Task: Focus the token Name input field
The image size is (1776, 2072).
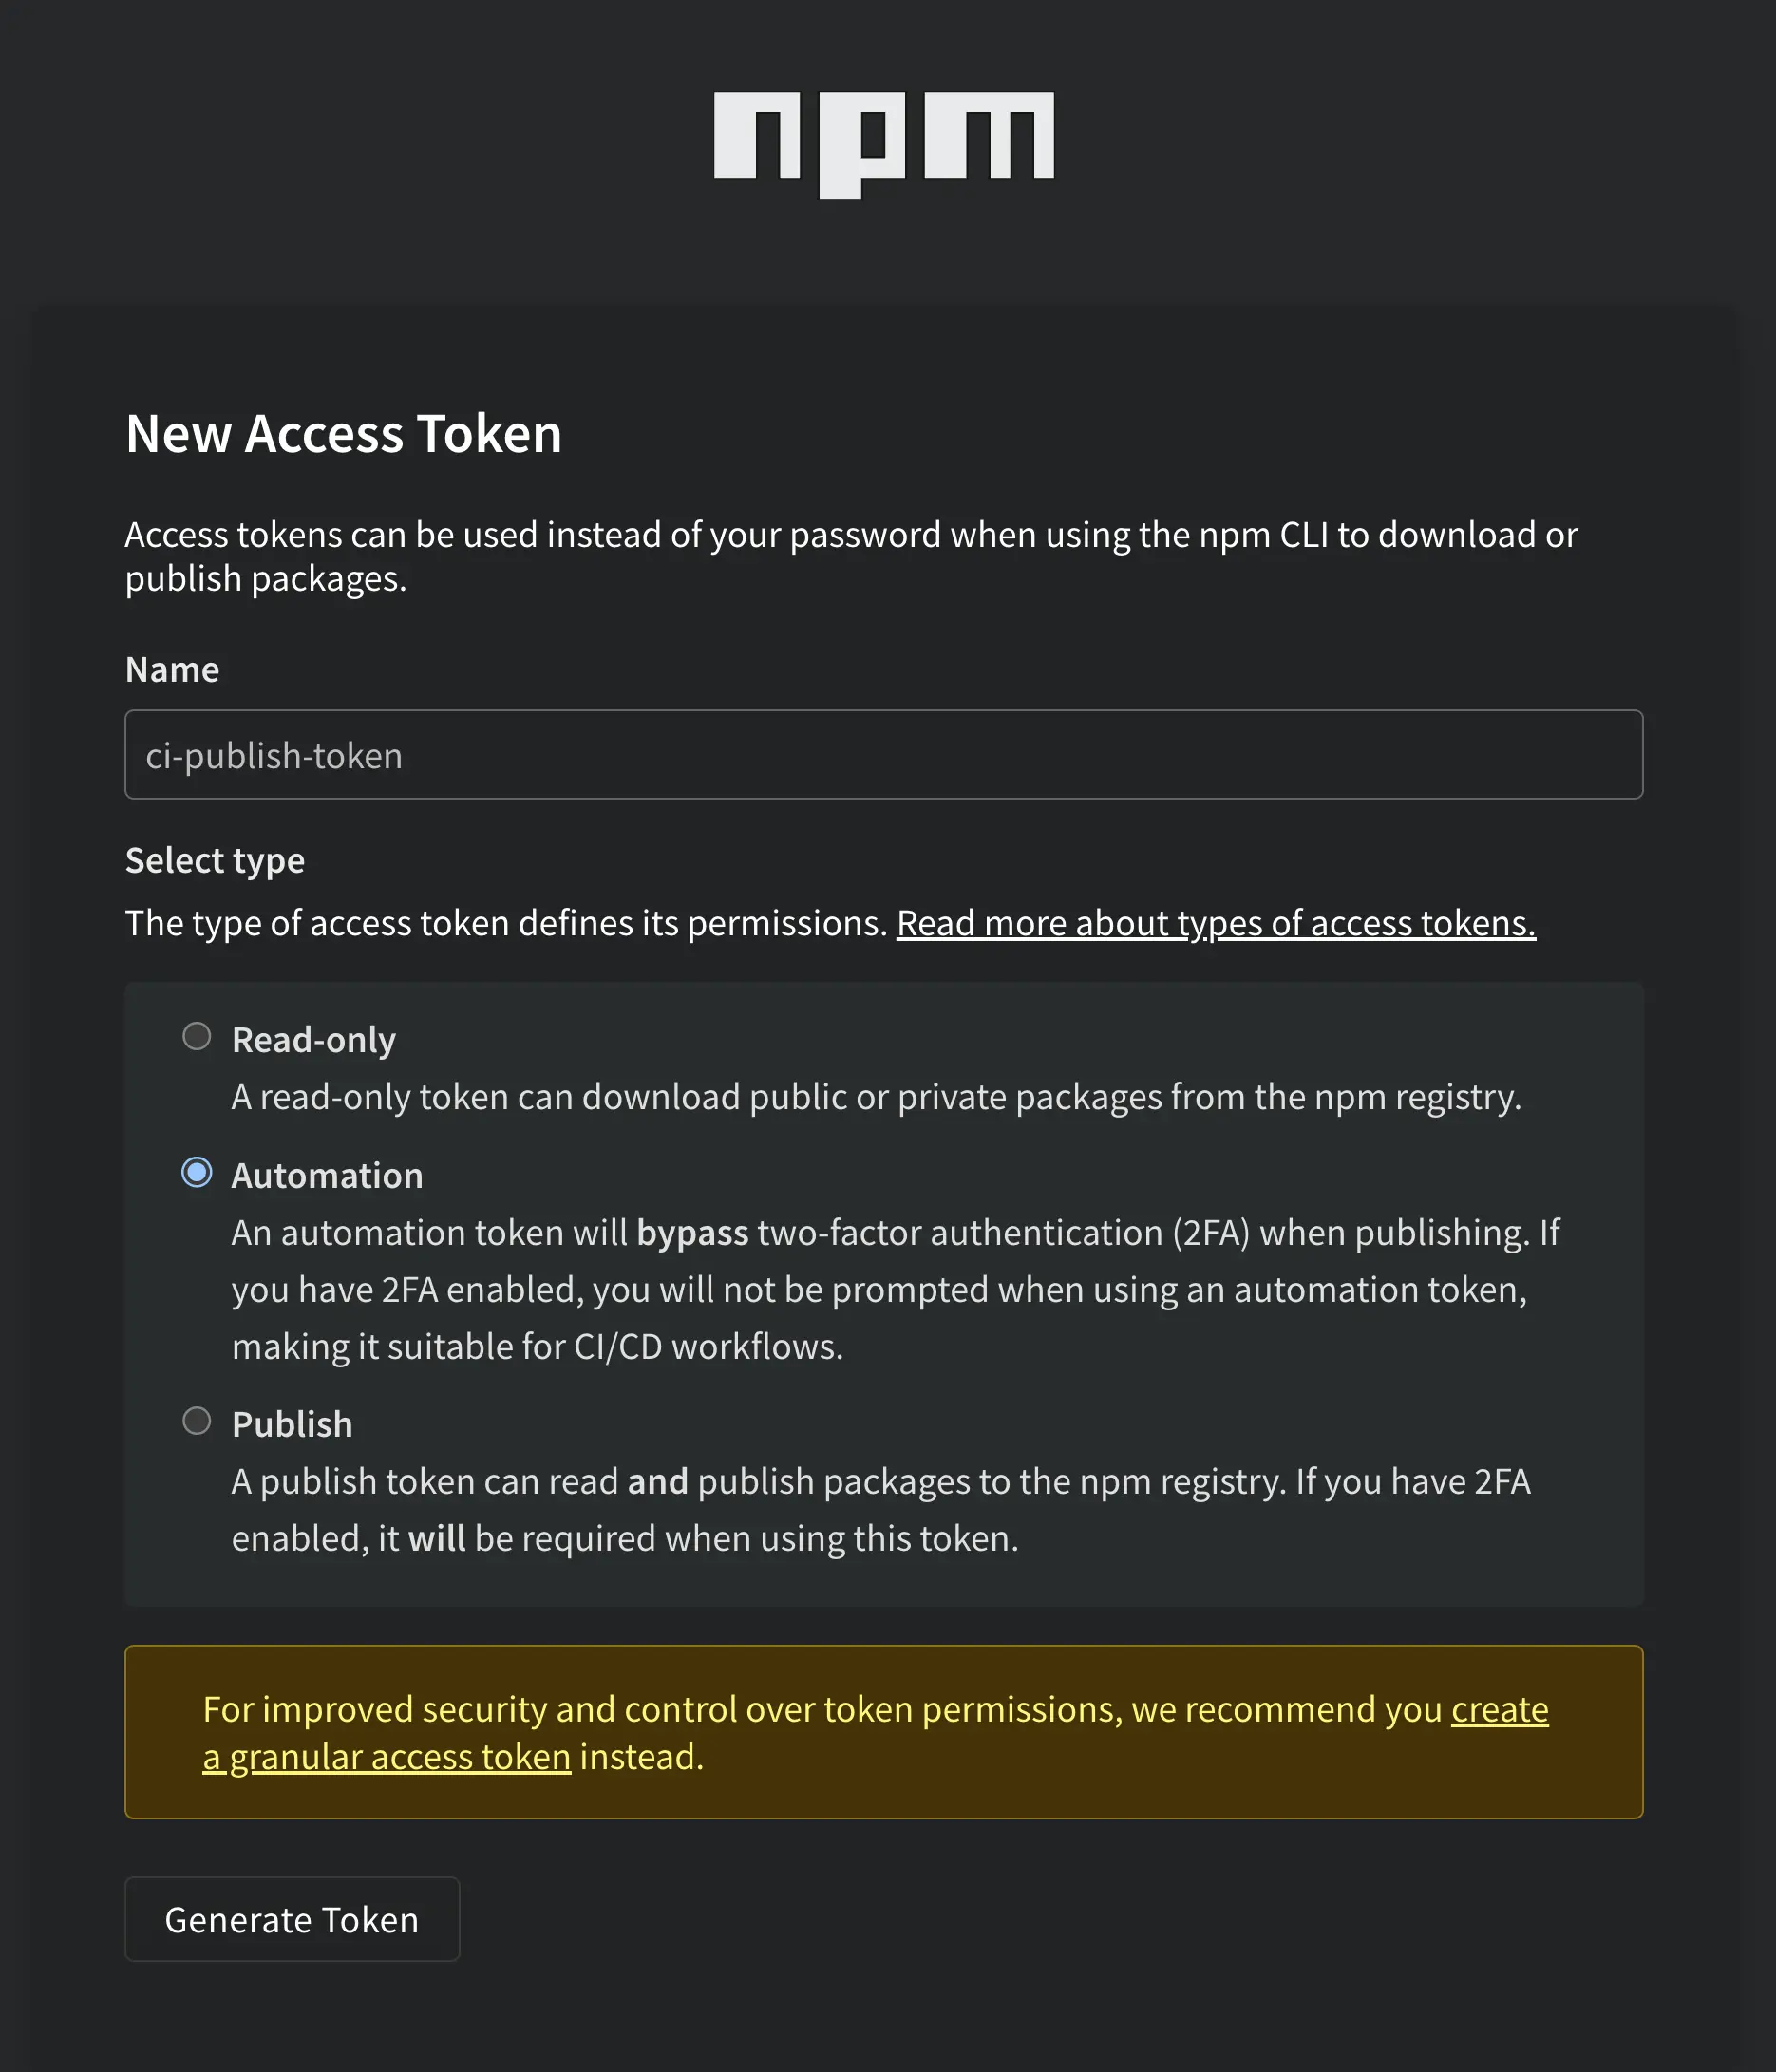Action: [883, 755]
